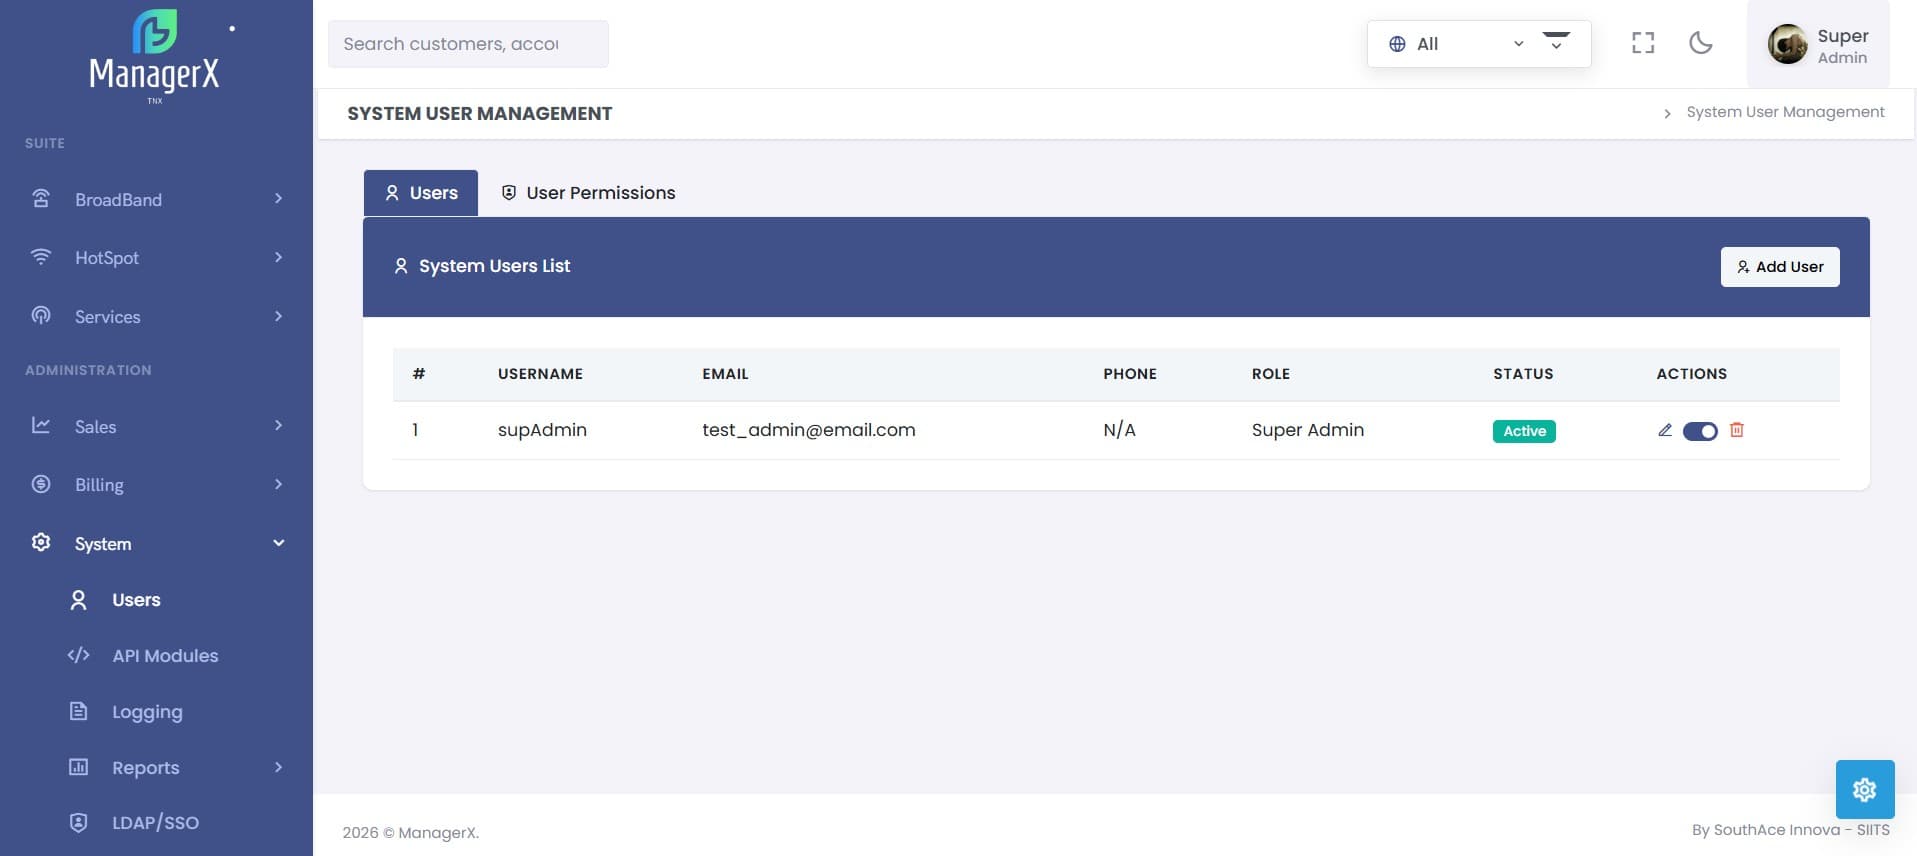The height and width of the screenshot is (856, 1917).
Task: Edit supAdmin user with pencil icon
Action: (1665, 430)
